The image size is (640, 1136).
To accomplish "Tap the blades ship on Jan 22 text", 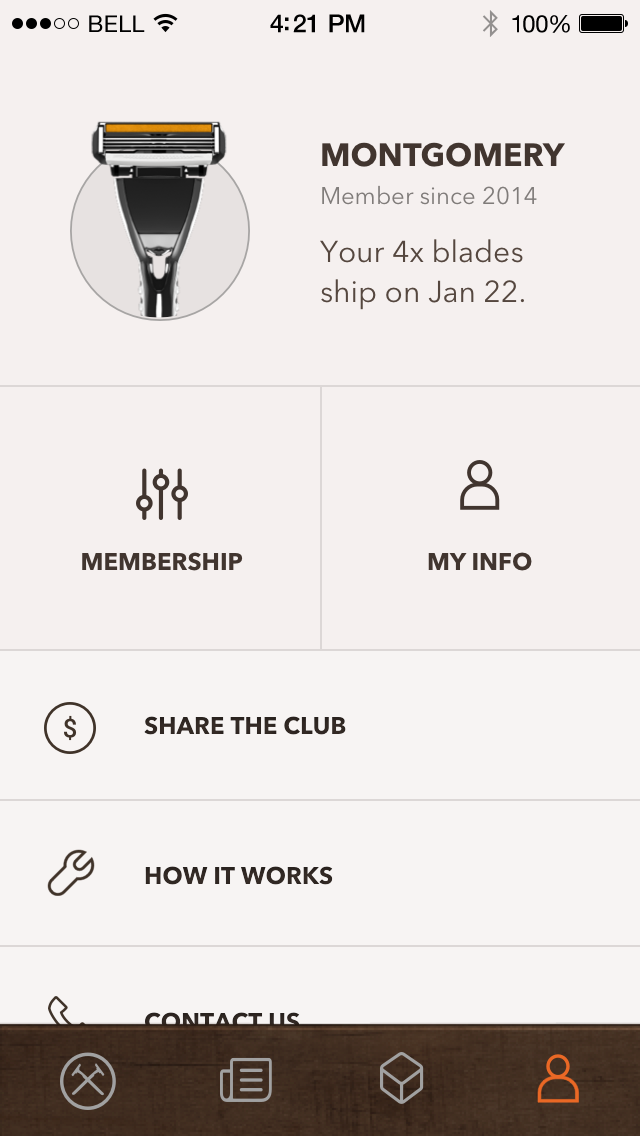I will 423,272.
